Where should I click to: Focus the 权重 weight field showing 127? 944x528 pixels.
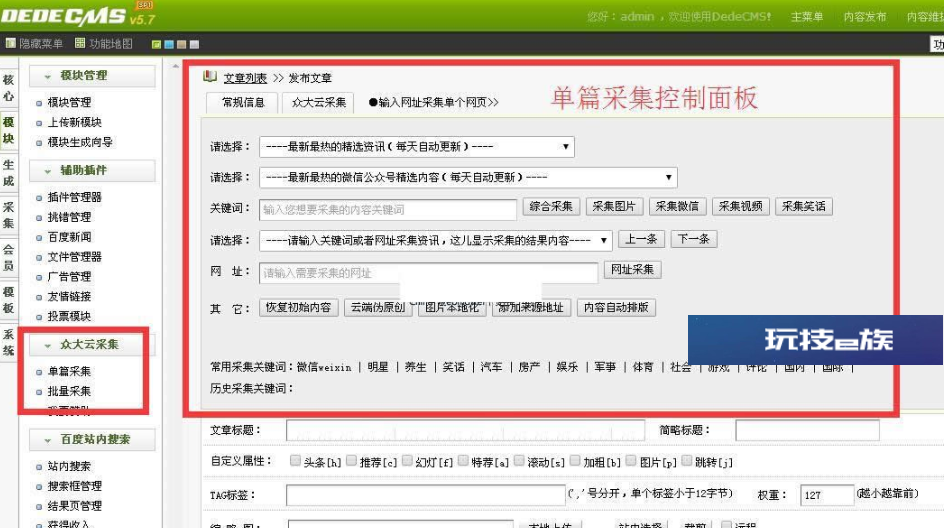(x=827, y=495)
